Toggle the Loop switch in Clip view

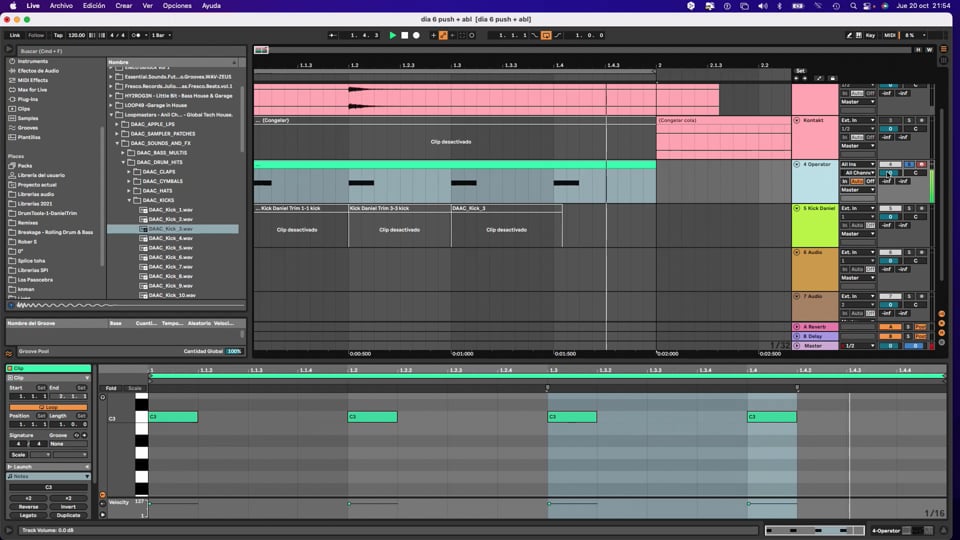(48, 407)
